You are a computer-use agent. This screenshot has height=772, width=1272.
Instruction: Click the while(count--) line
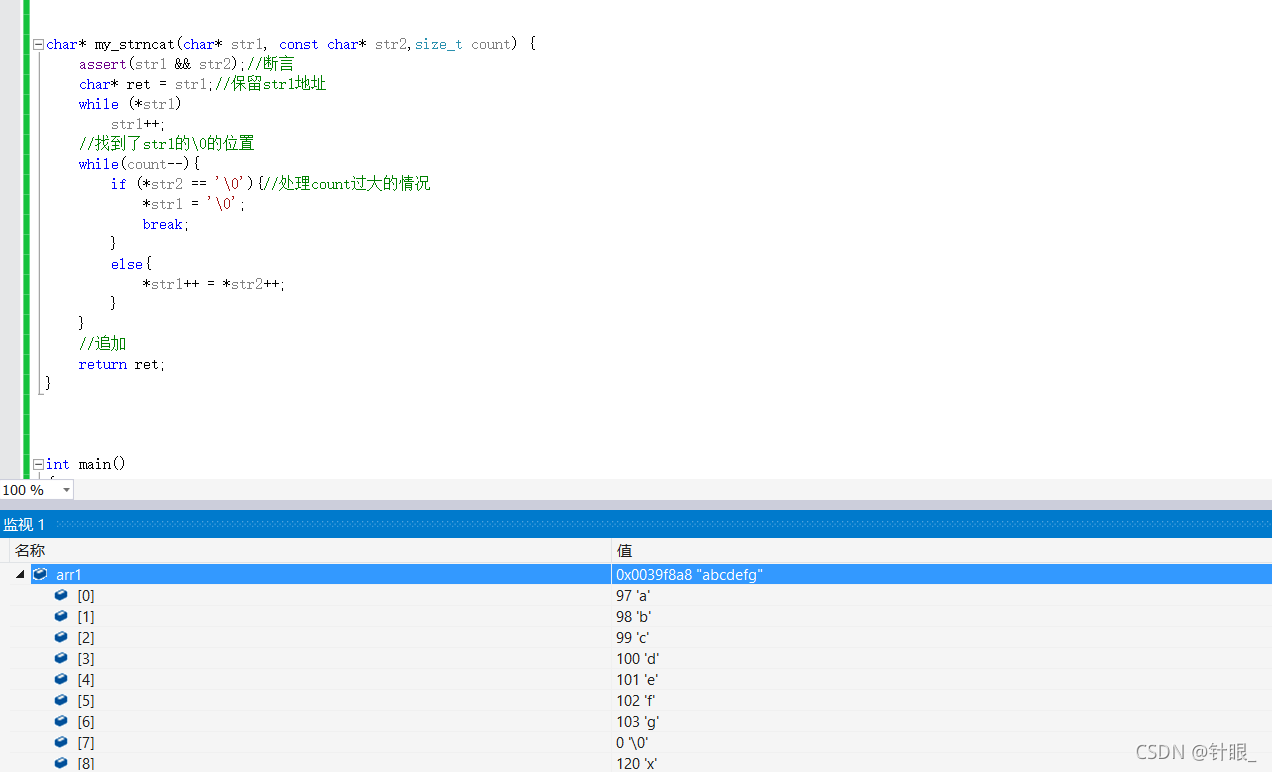(x=140, y=164)
